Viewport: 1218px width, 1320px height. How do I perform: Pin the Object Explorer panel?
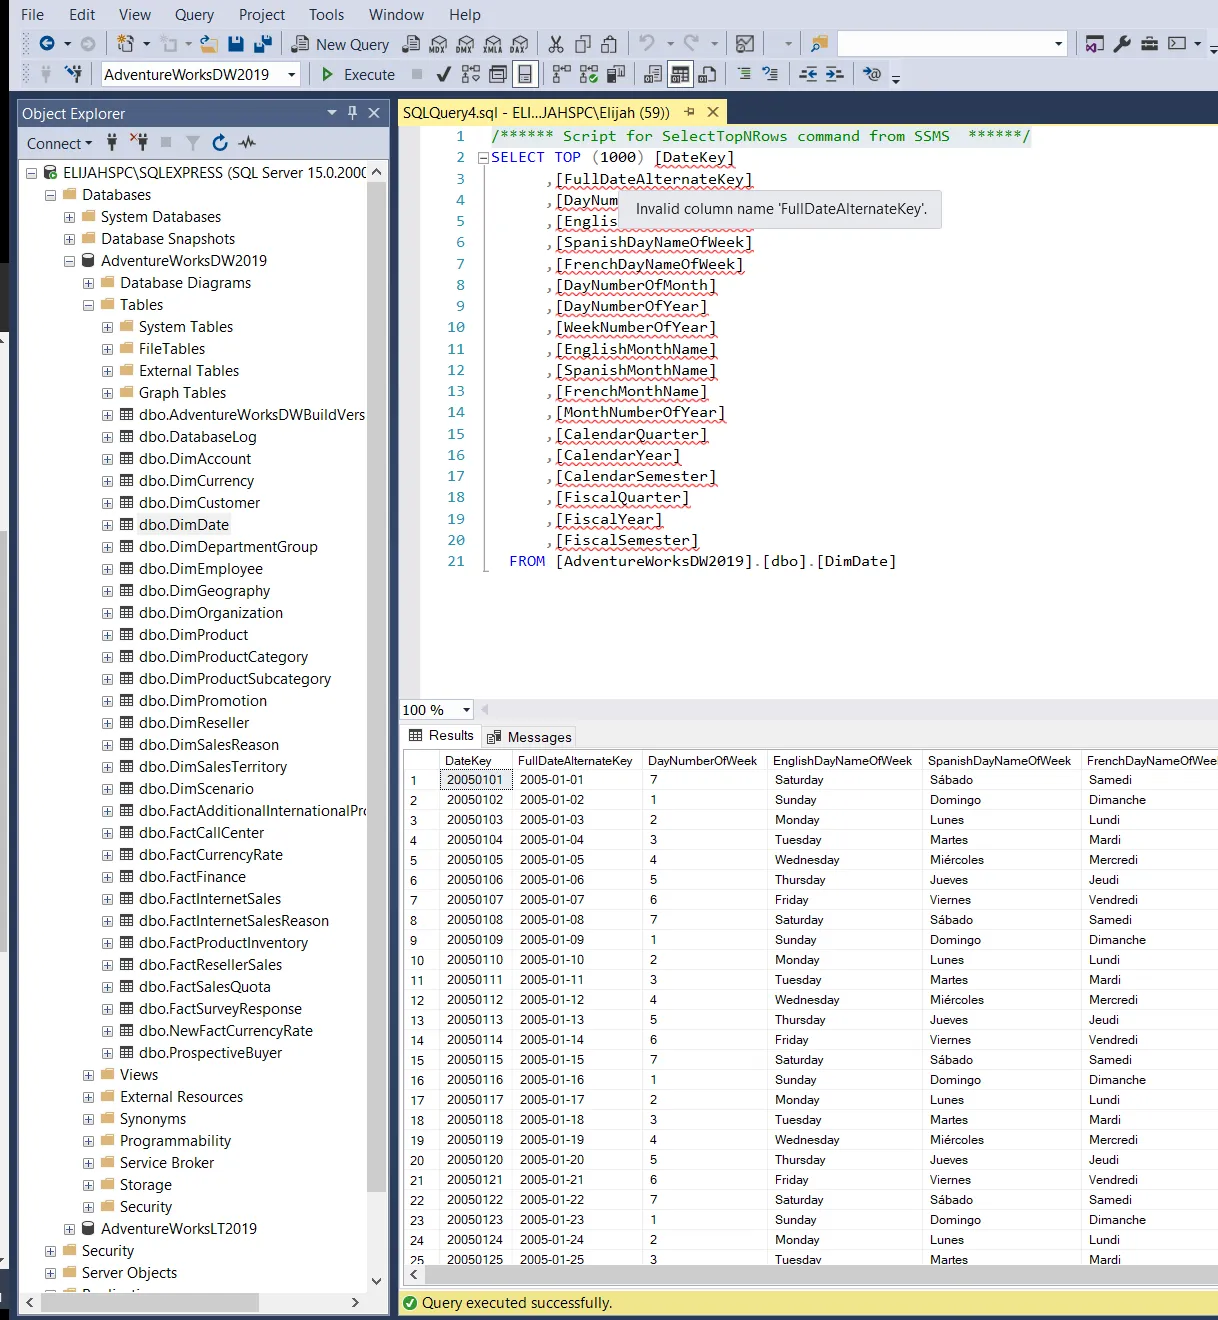(x=352, y=113)
